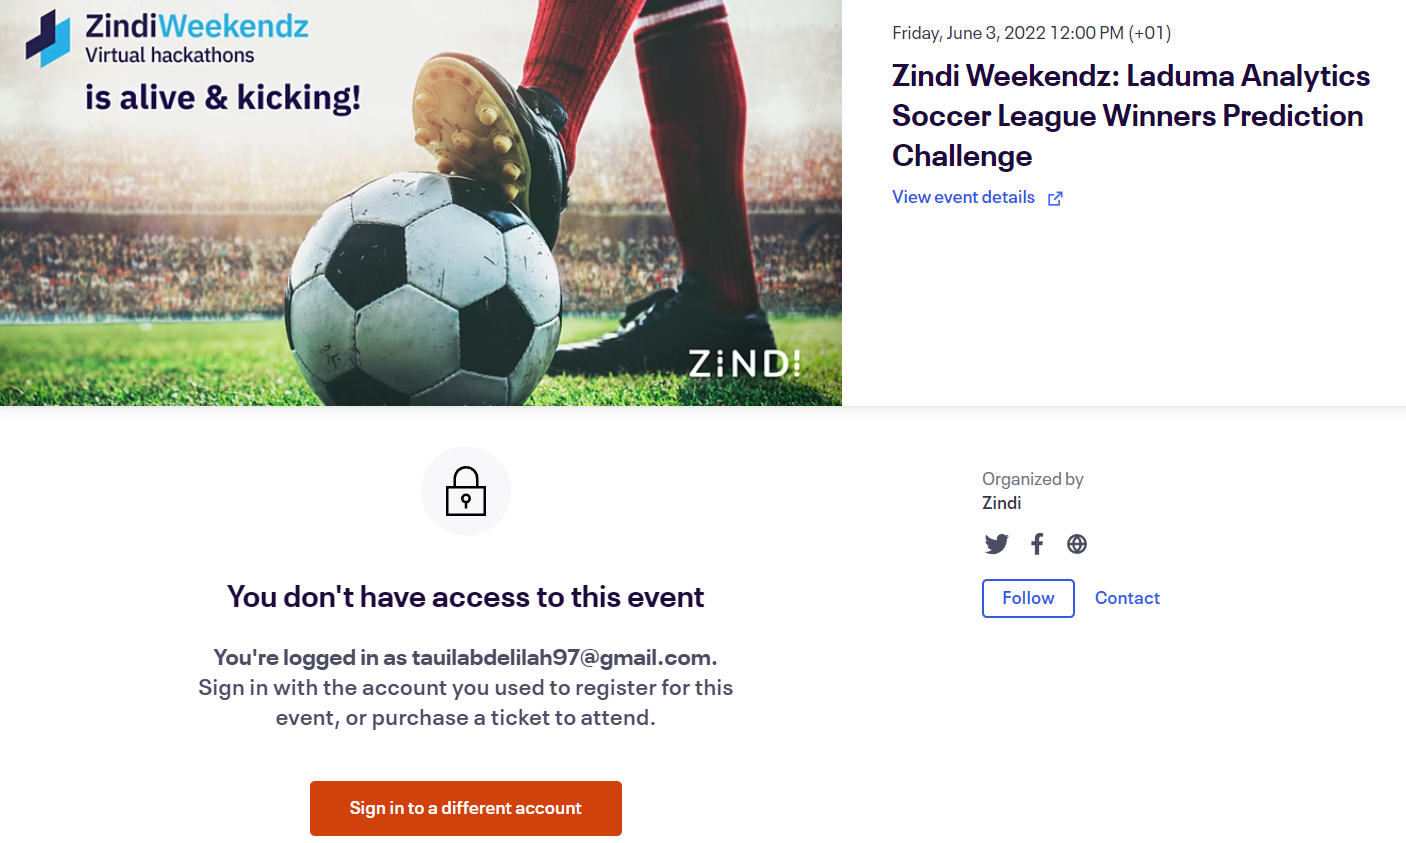Click the padlock icon above the heading
Image resolution: width=1406 pixels, height=843 pixels.
tap(466, 491)
